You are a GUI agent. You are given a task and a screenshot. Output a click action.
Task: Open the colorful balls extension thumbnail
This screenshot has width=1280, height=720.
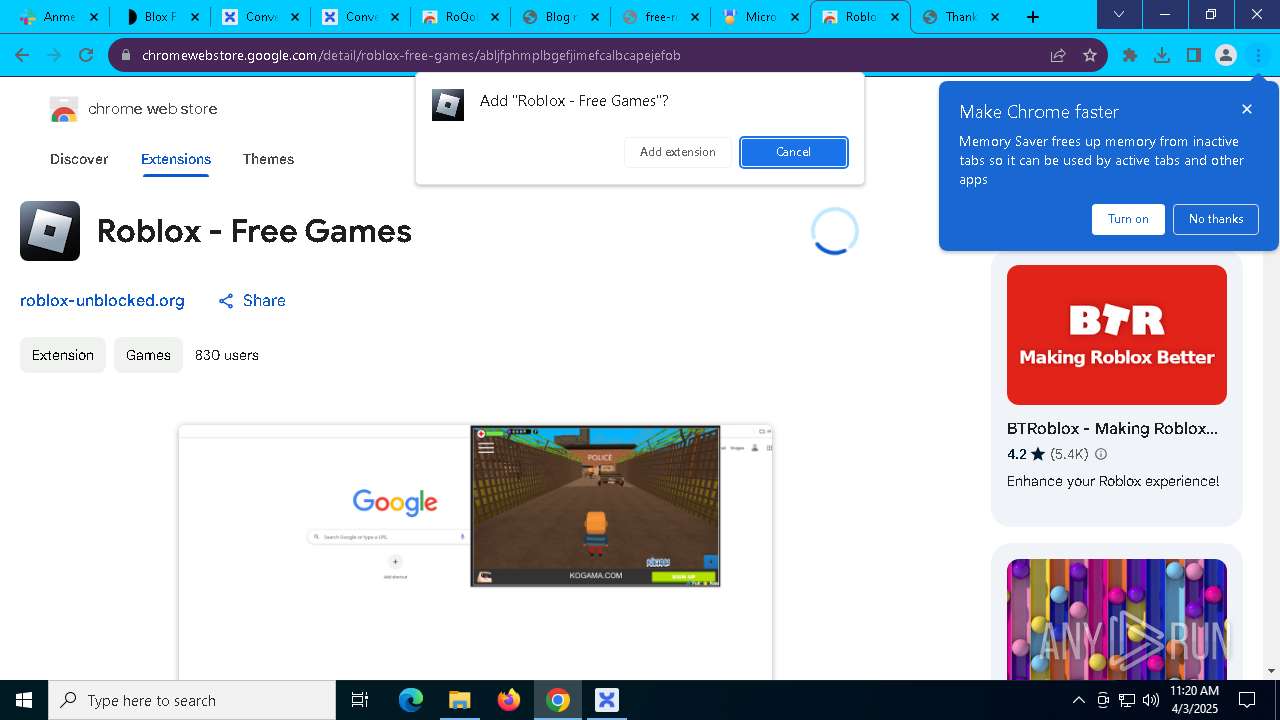pyautogui.click(x=1117, y=619)
